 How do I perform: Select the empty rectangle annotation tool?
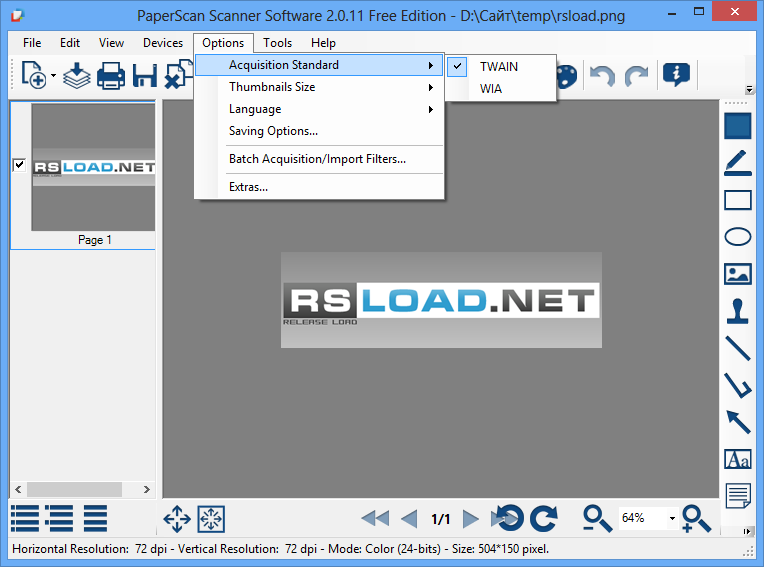pyautogui.click(x=738, y=200)
